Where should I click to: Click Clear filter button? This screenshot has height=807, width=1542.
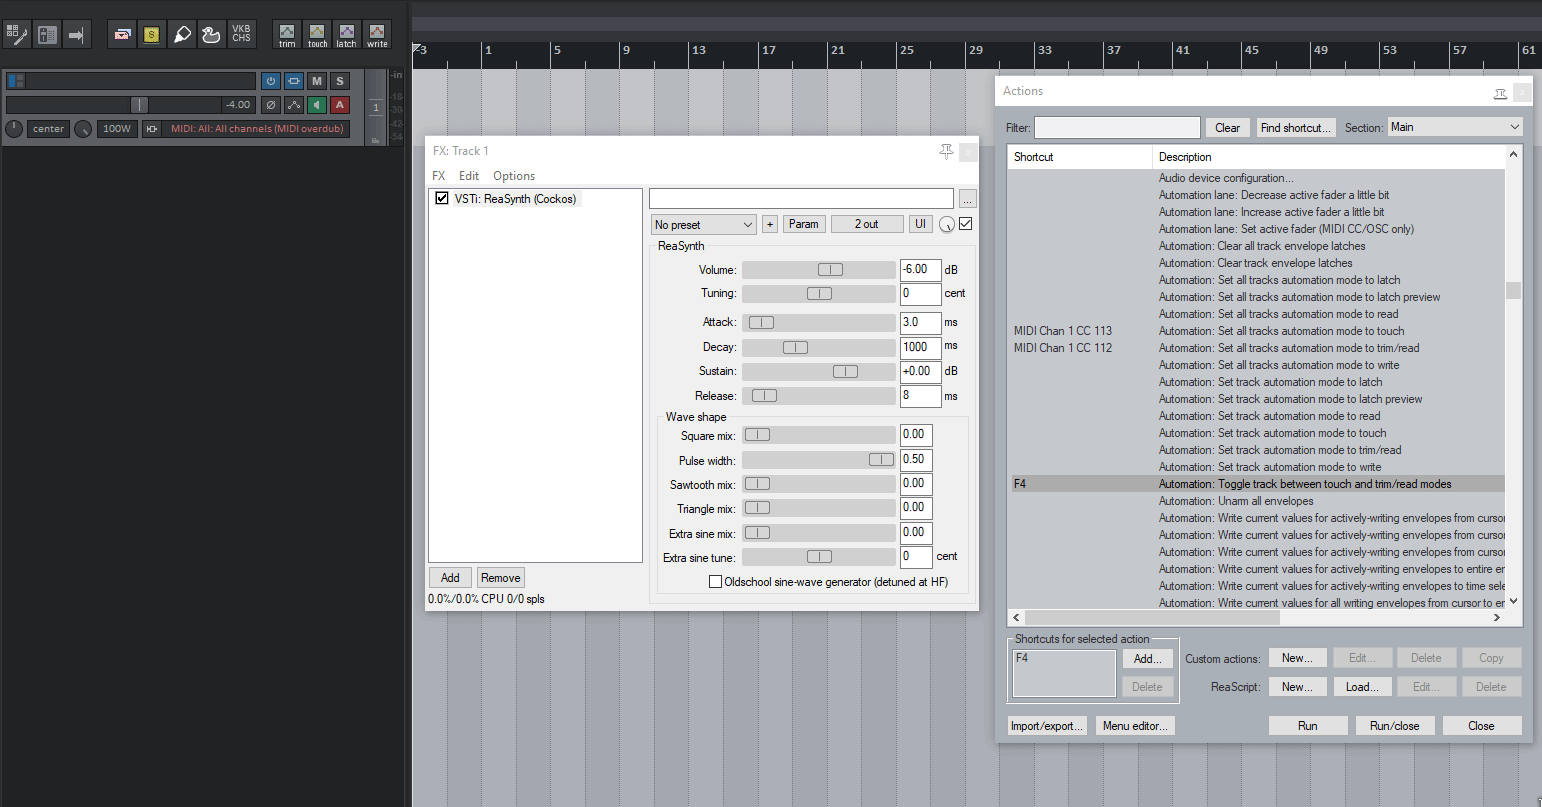[1228, 128]
